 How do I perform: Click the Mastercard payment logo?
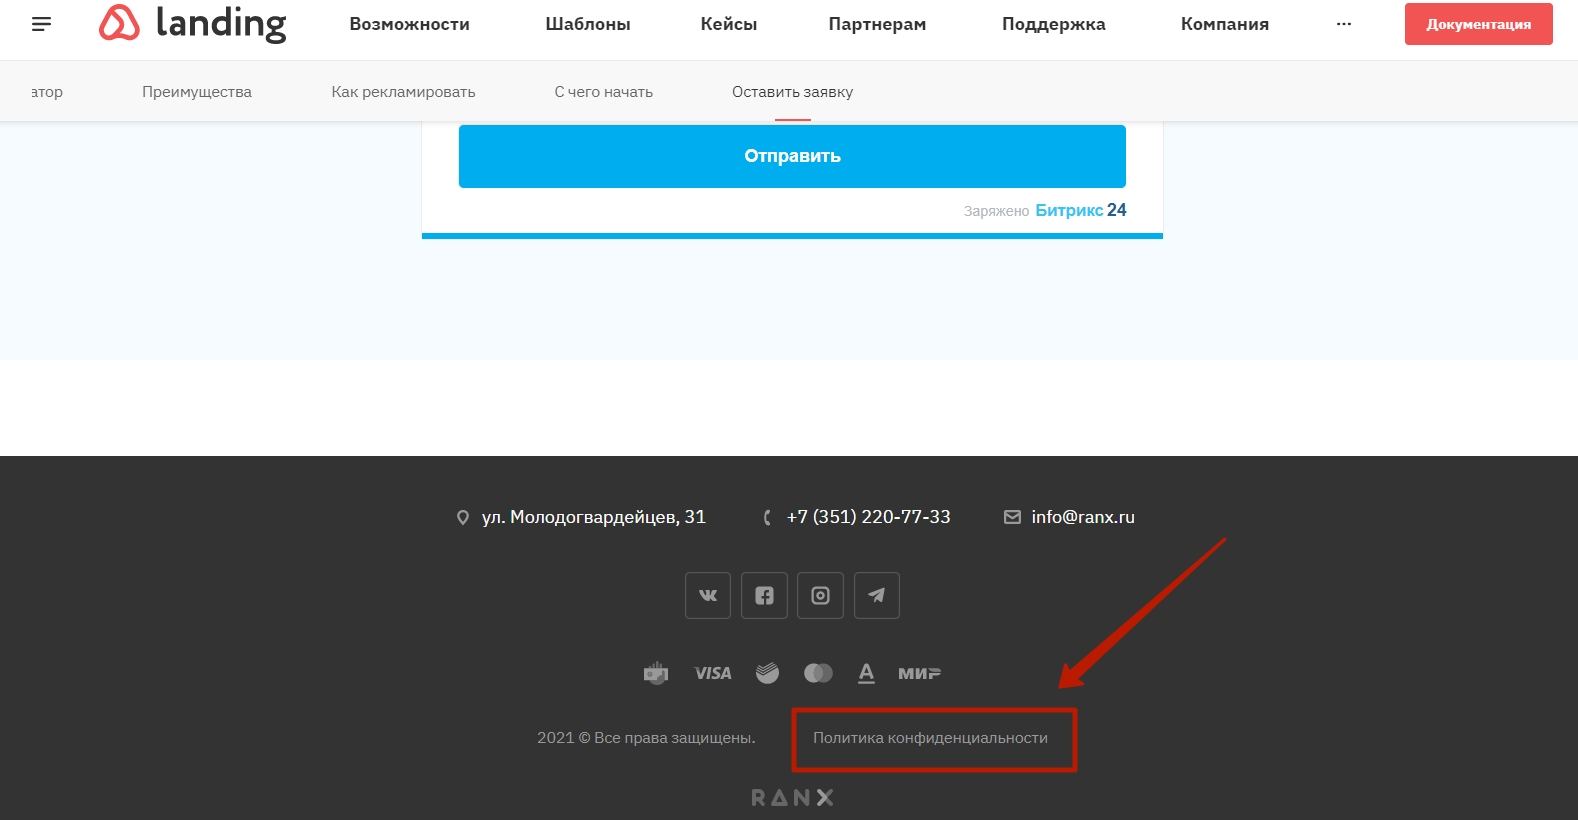(x=818, y=673)
